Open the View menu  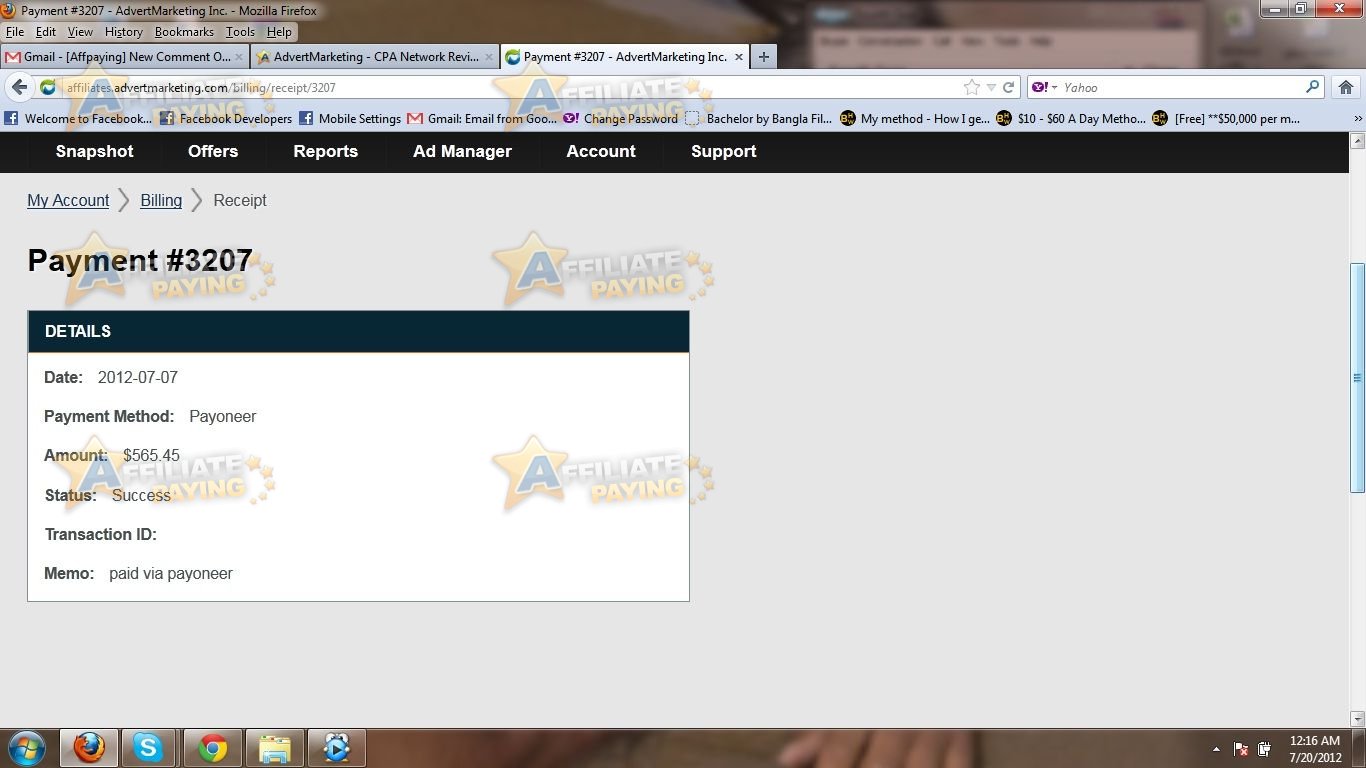point(80,32)
